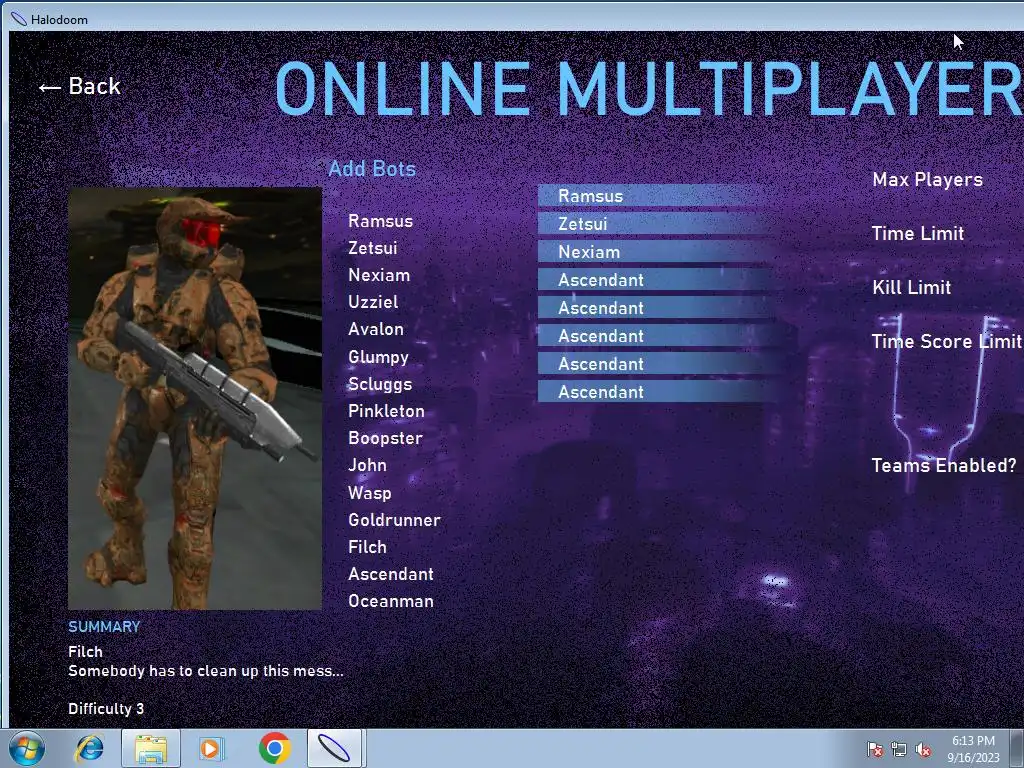
Task: Open the clock showing 6:13 PM
Action: pos(973,749)
